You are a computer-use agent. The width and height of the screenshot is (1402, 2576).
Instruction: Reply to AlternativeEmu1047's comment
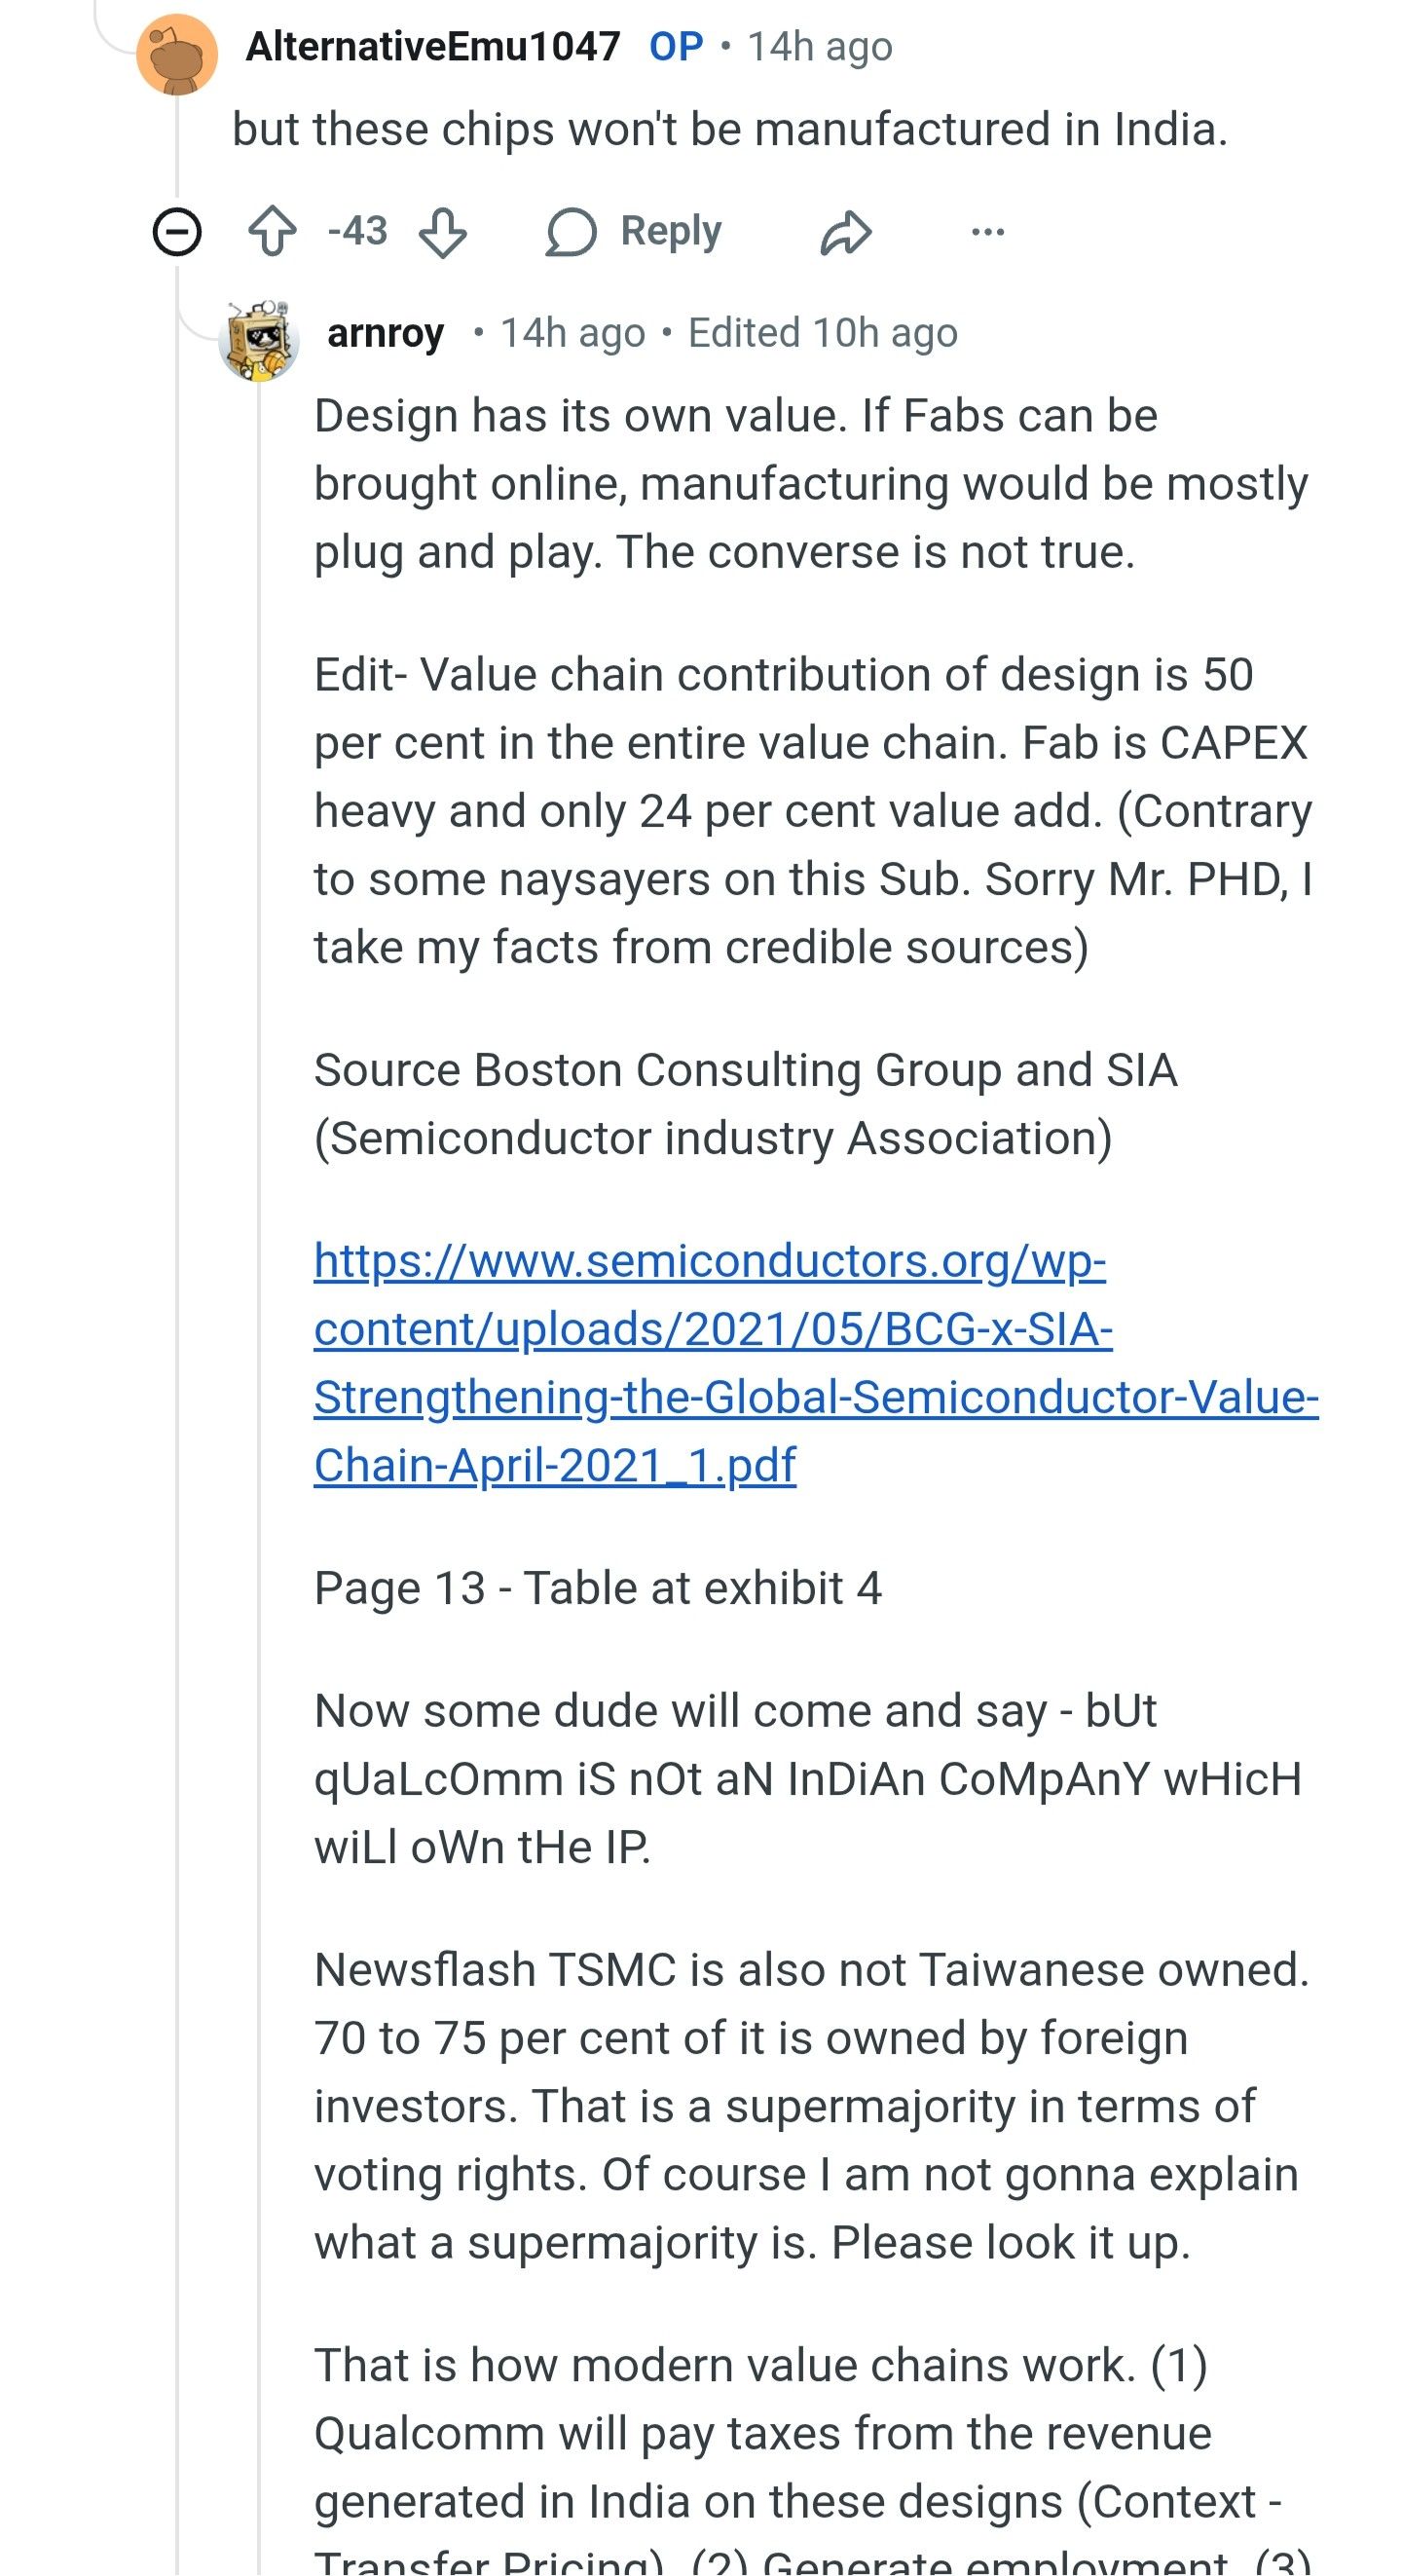(634, 232)
